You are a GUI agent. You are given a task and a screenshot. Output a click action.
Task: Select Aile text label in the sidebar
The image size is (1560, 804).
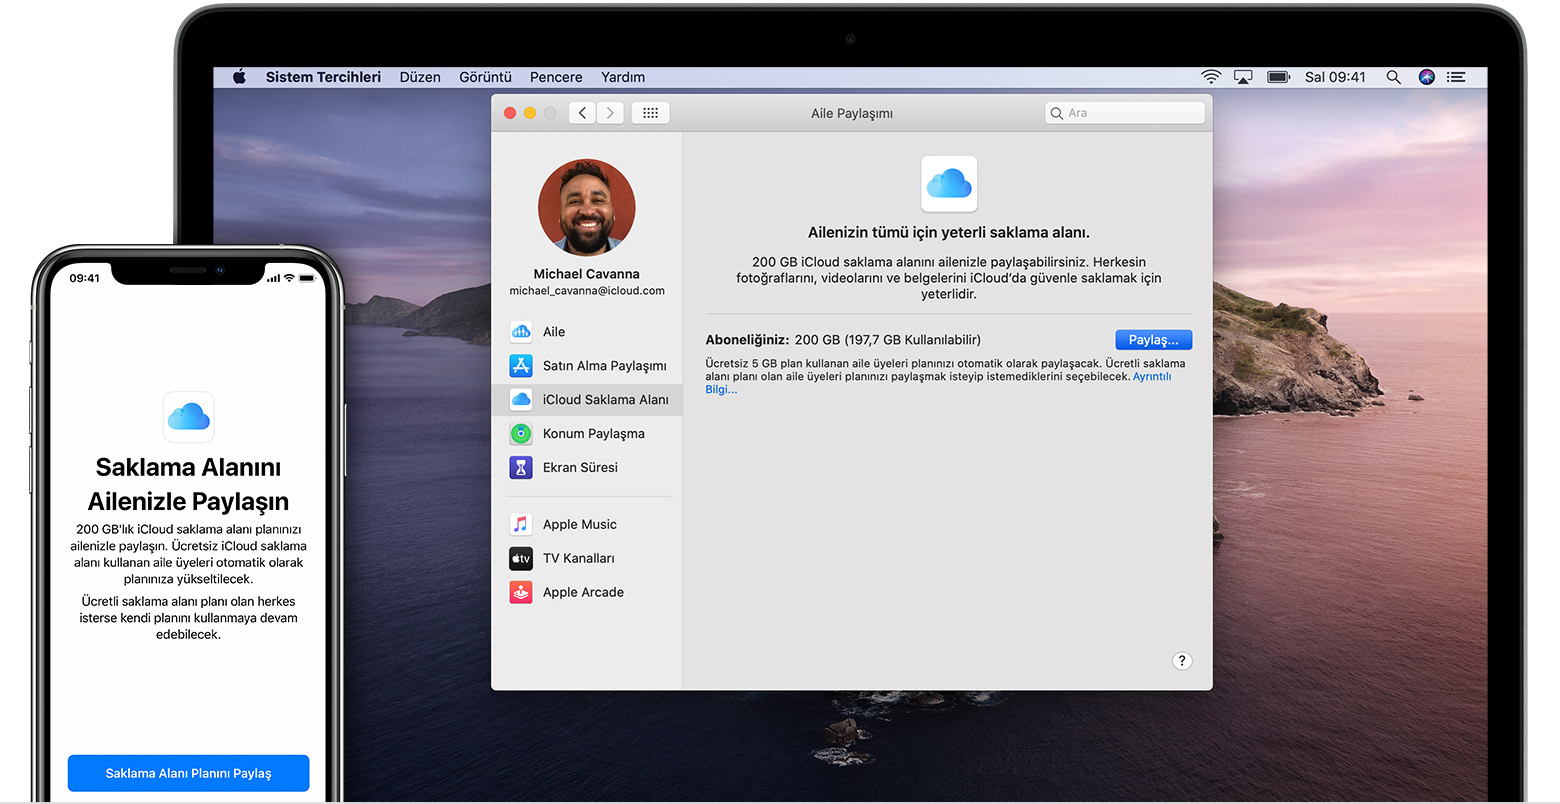(x=554, y=332)
